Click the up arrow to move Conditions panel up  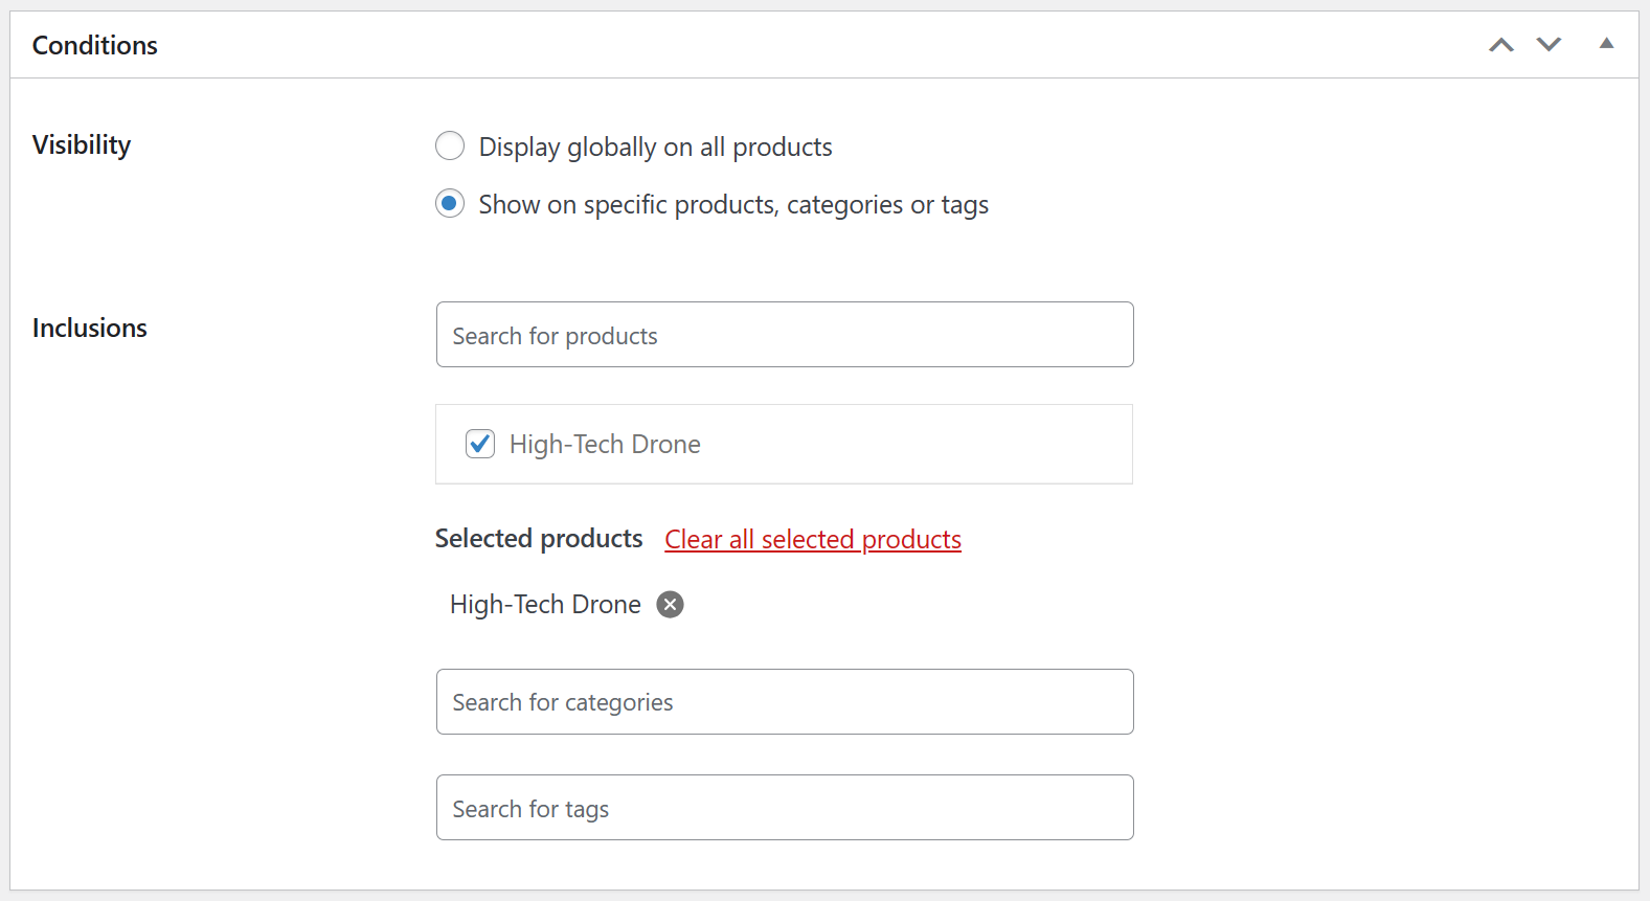coord(1501,44)
